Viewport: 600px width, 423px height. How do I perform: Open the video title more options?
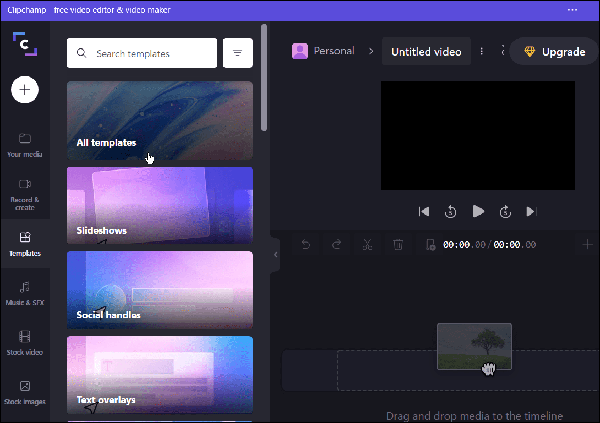coord(482,51)
